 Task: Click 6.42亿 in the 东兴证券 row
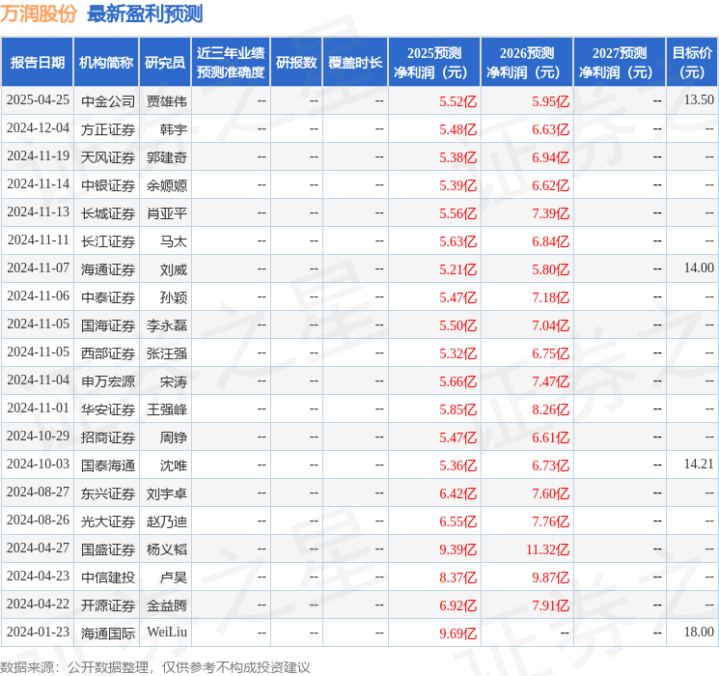[x=458, y=494]
